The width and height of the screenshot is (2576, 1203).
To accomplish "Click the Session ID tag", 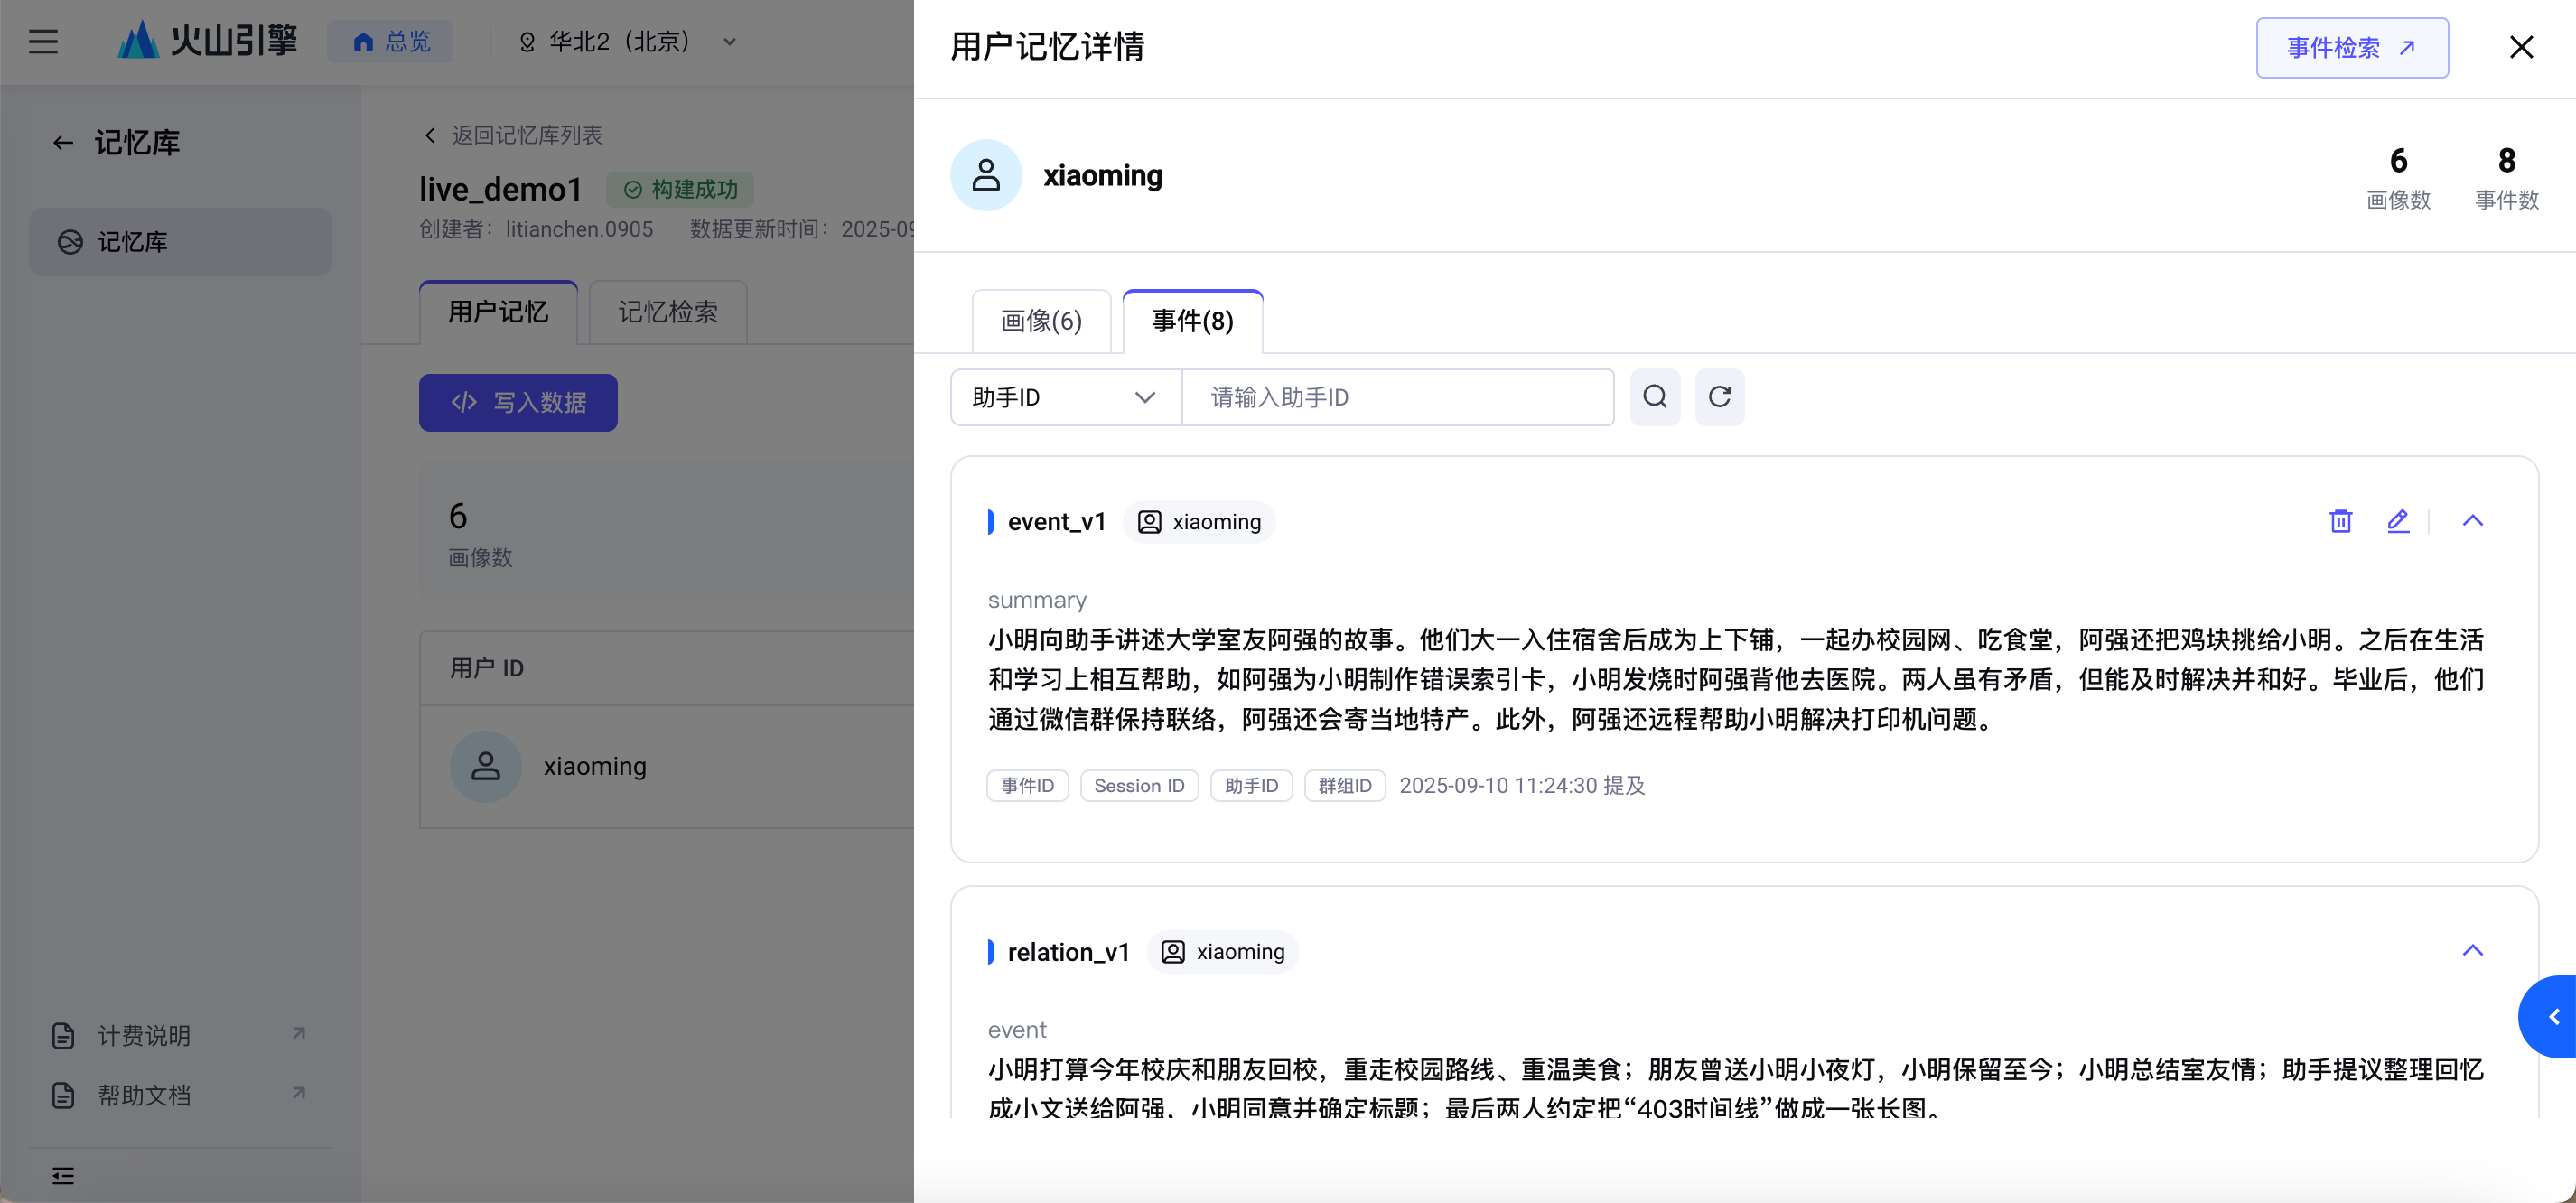I will tap(1138, 785).
